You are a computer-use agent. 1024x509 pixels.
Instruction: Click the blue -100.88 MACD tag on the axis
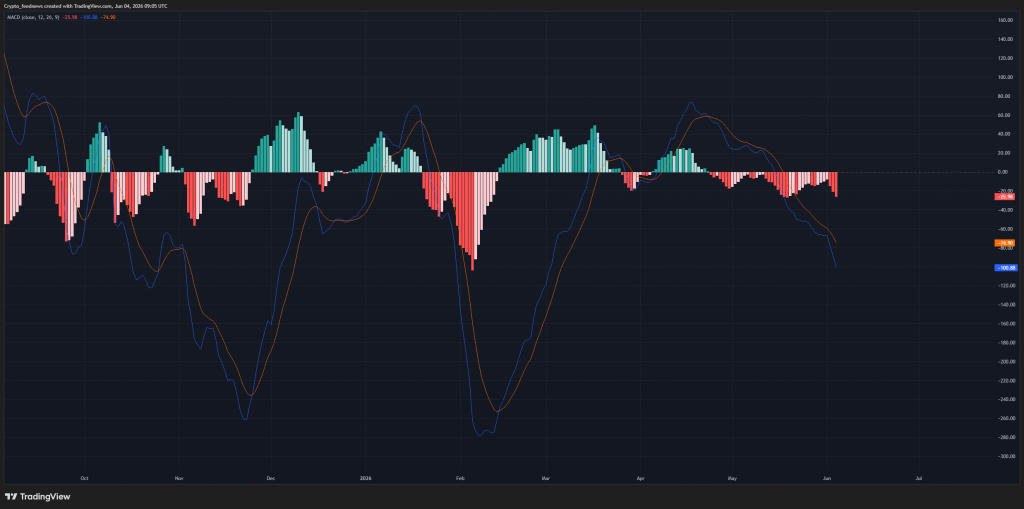click(x=1005, y=267)
